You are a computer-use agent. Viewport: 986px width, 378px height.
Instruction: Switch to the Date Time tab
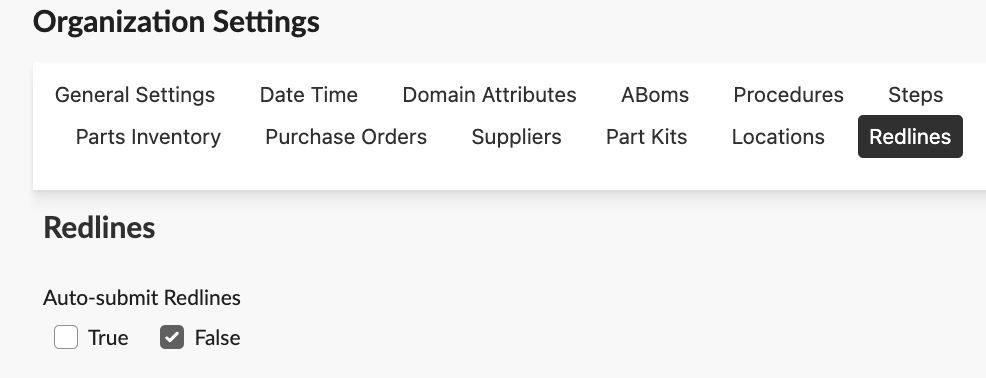click(308, 95)
